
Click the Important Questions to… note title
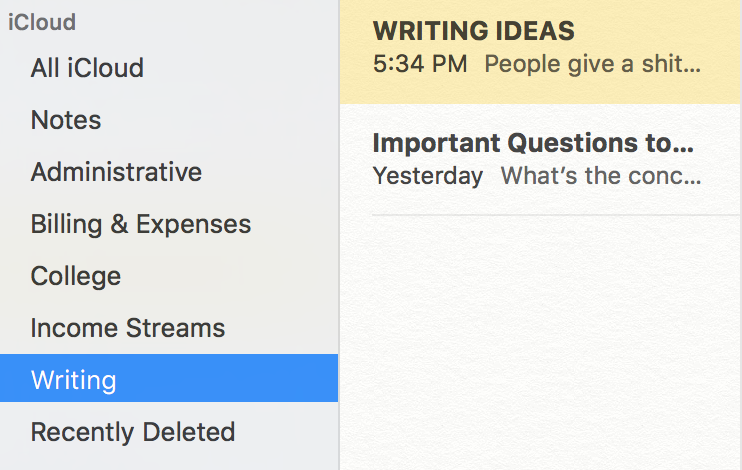tap(533, 143)
